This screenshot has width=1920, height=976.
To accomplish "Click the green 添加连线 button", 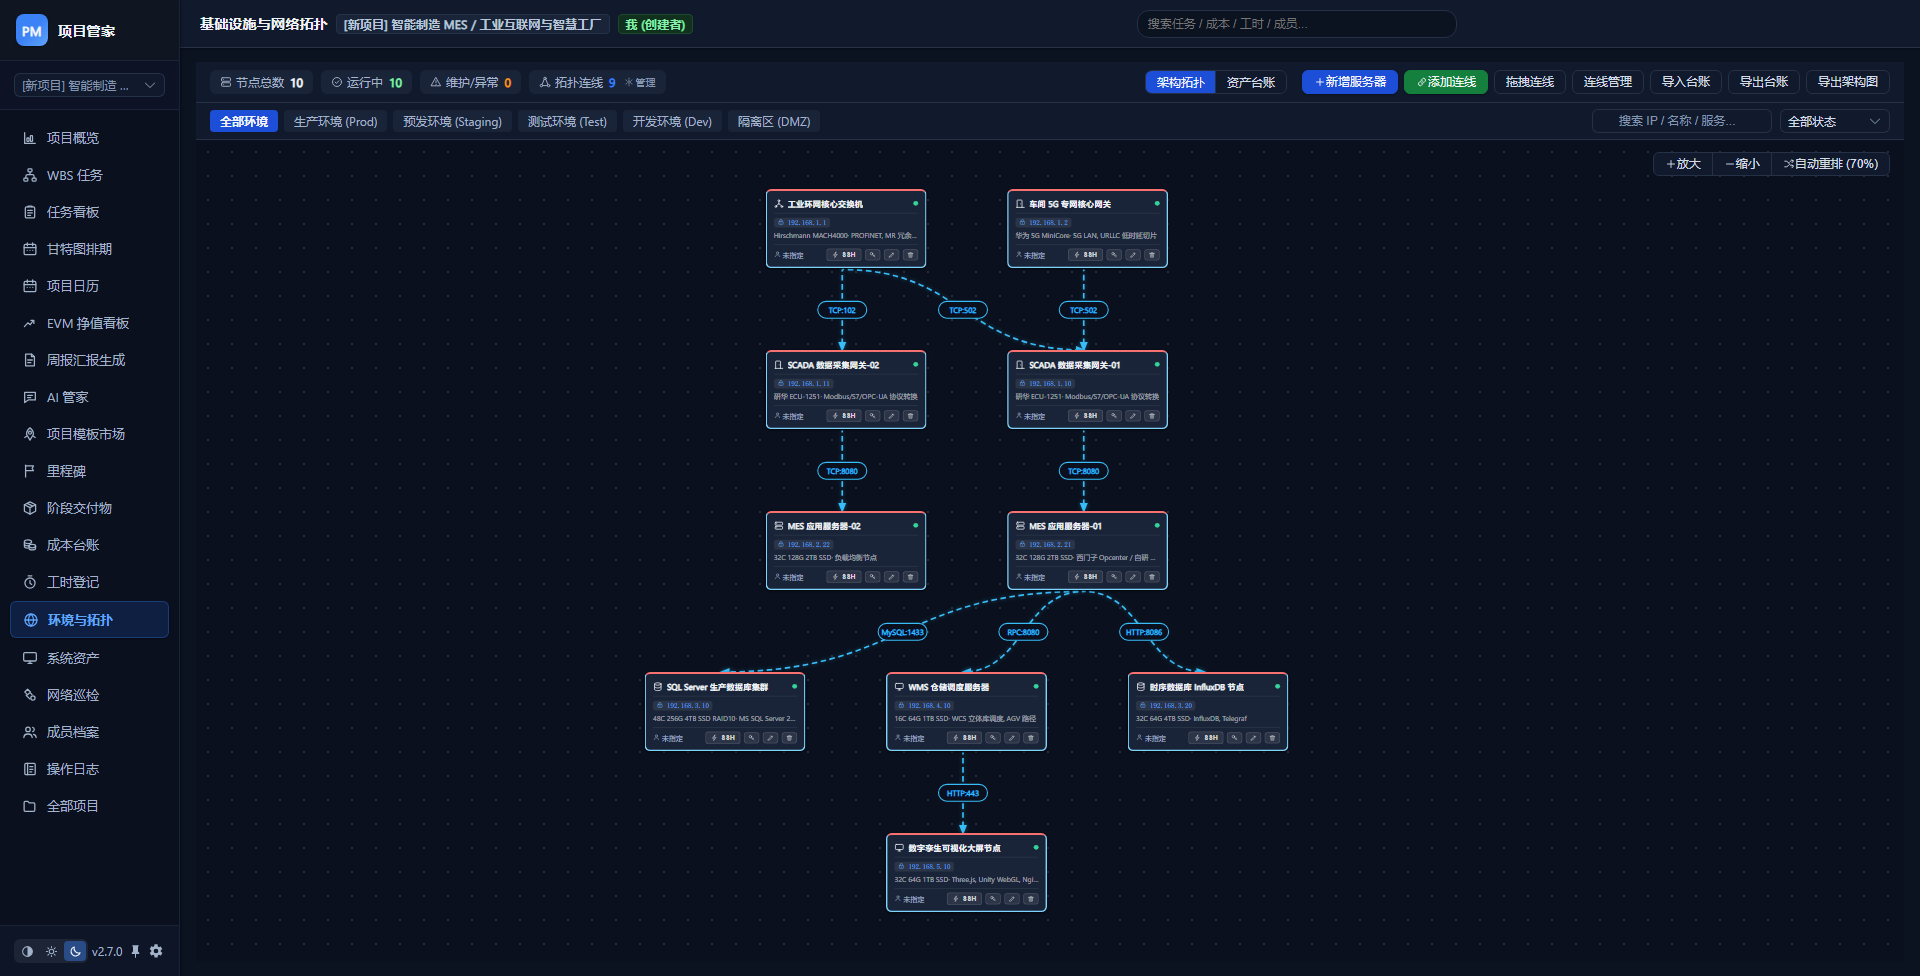I will (x=1446, y=82).
